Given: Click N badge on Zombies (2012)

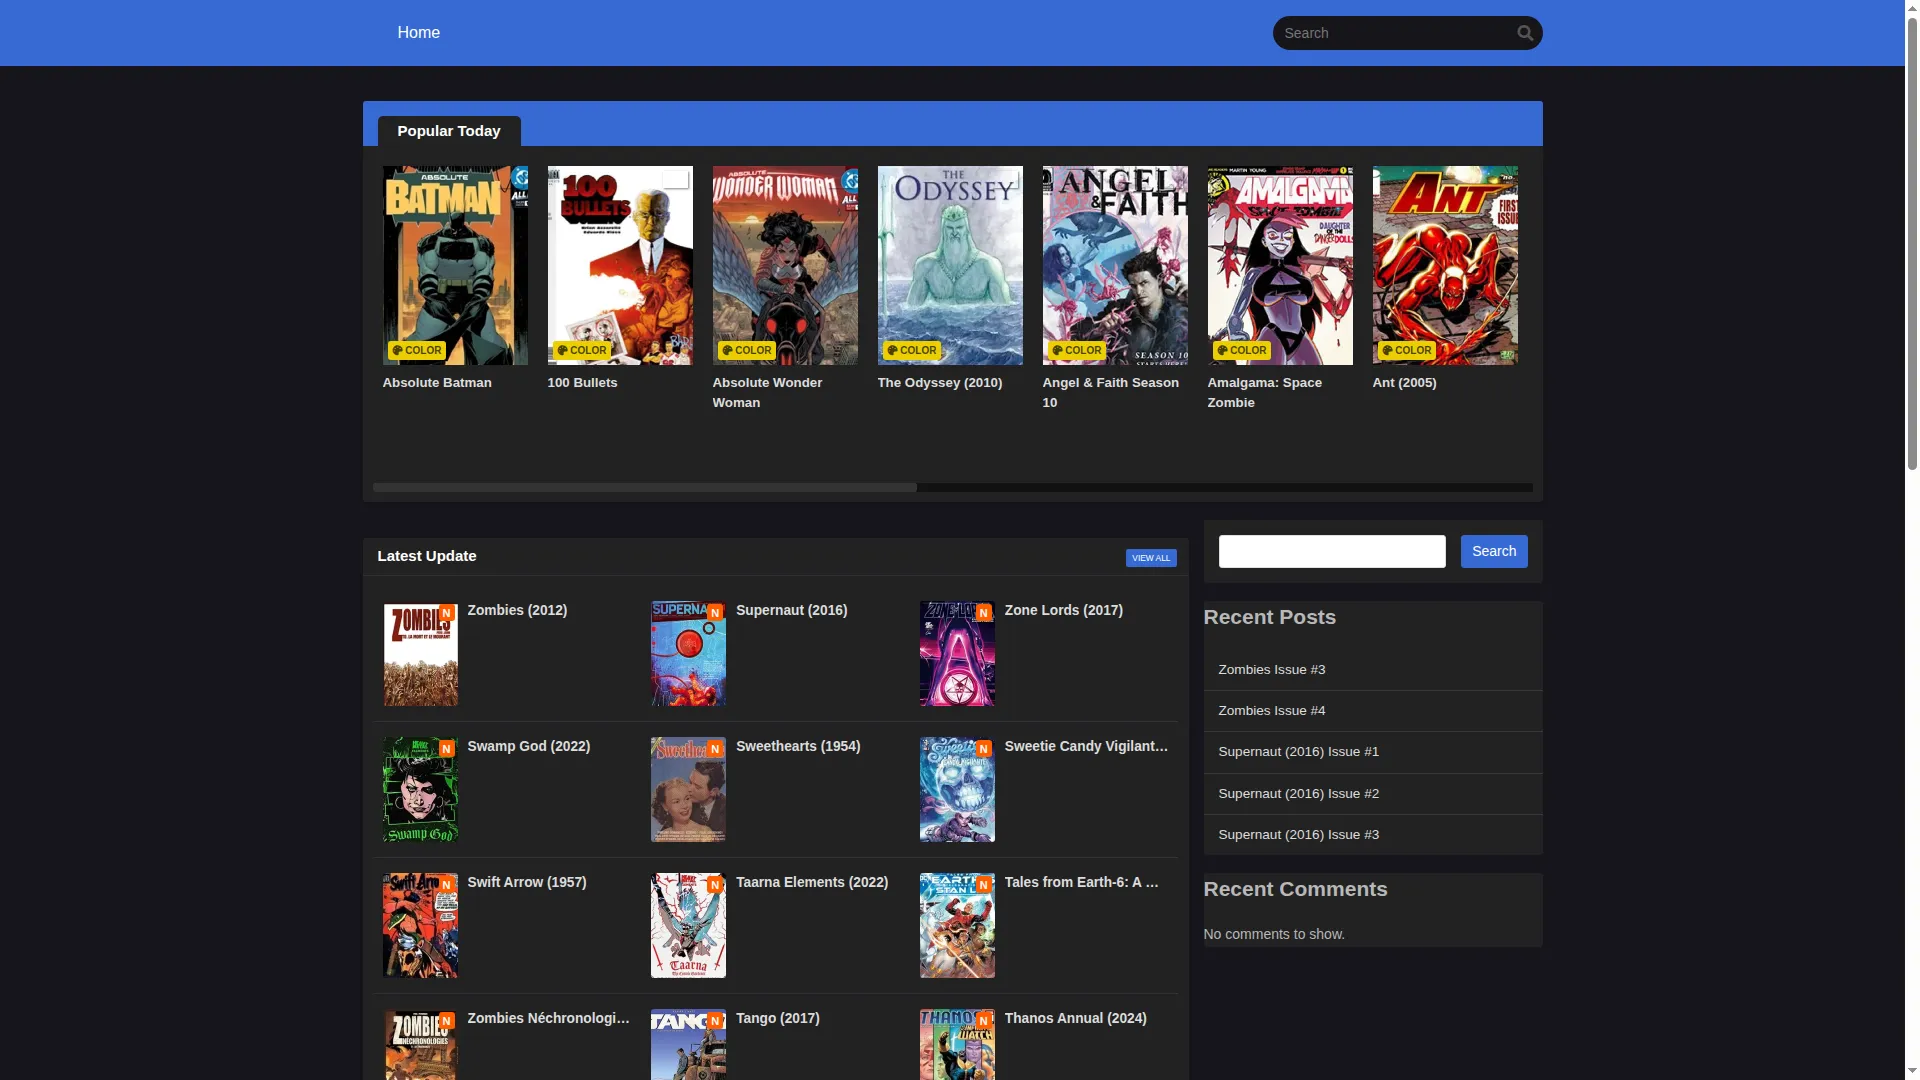Looking at the screenshot, I should click(x=447, y=613).
